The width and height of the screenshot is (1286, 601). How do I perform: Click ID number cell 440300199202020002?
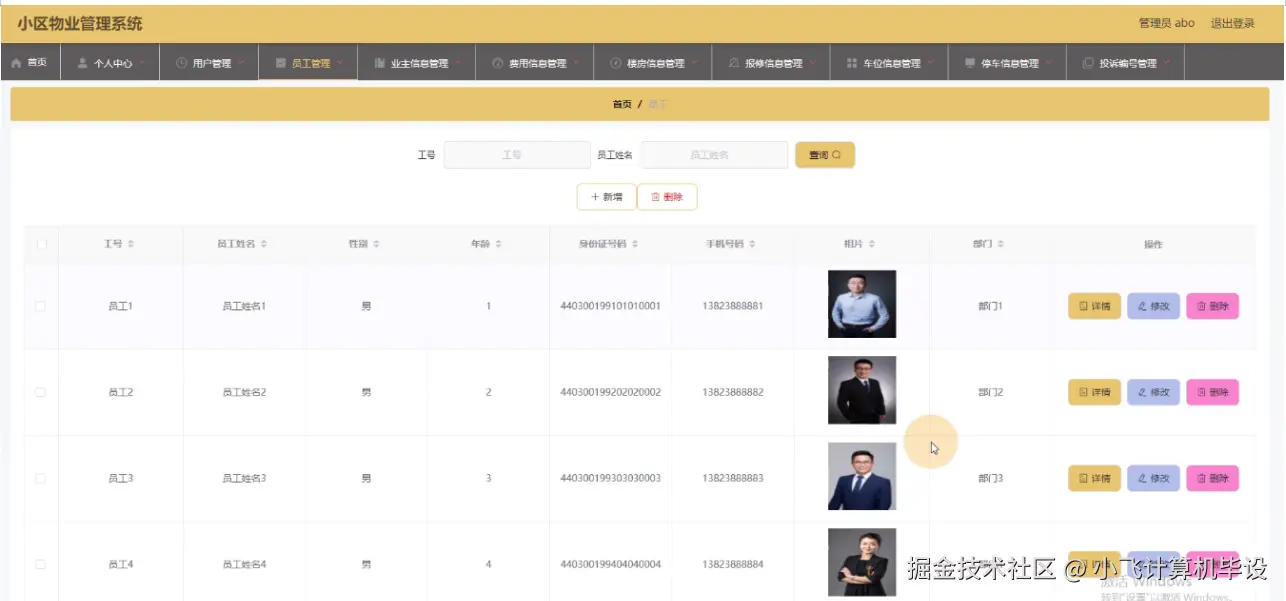click(x=610, y=392)
